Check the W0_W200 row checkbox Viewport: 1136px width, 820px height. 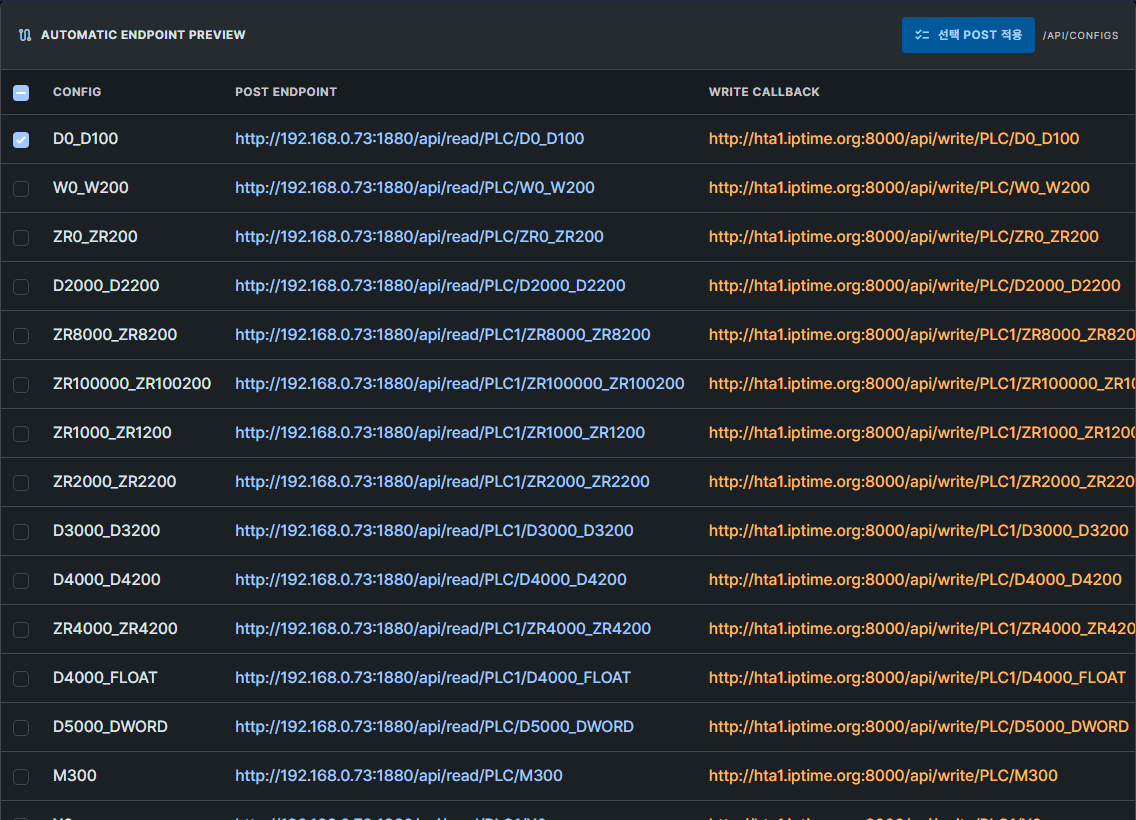[21, 188]
